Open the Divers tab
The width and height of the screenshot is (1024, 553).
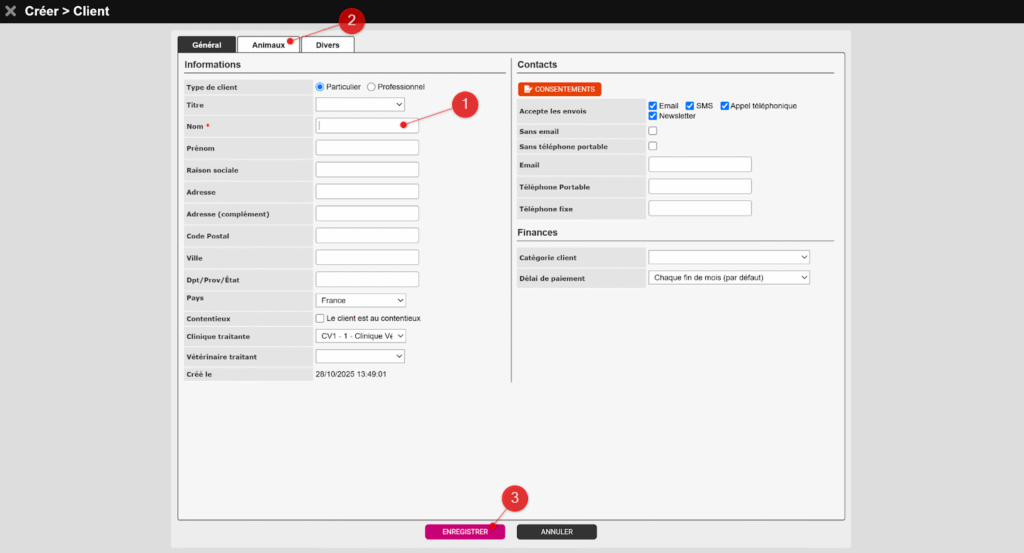327,45
